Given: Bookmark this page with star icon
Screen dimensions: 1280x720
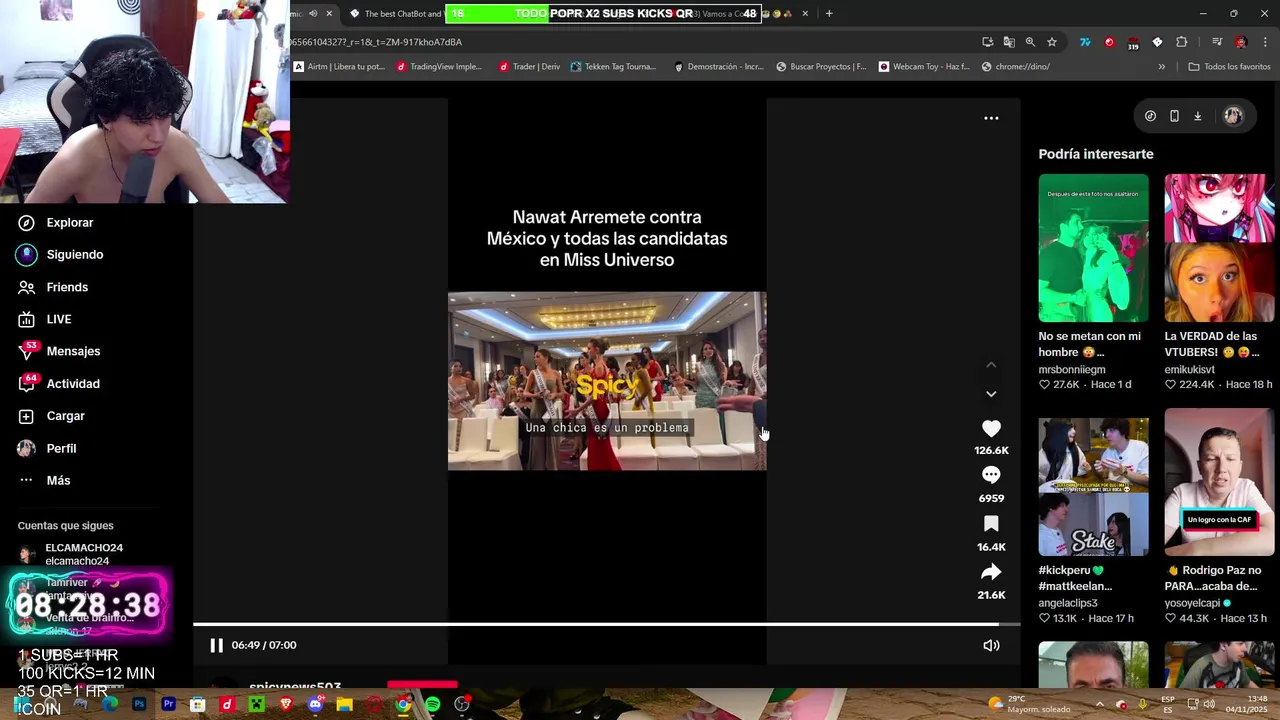Looking at the screenshot, I should pos(1052,42).
